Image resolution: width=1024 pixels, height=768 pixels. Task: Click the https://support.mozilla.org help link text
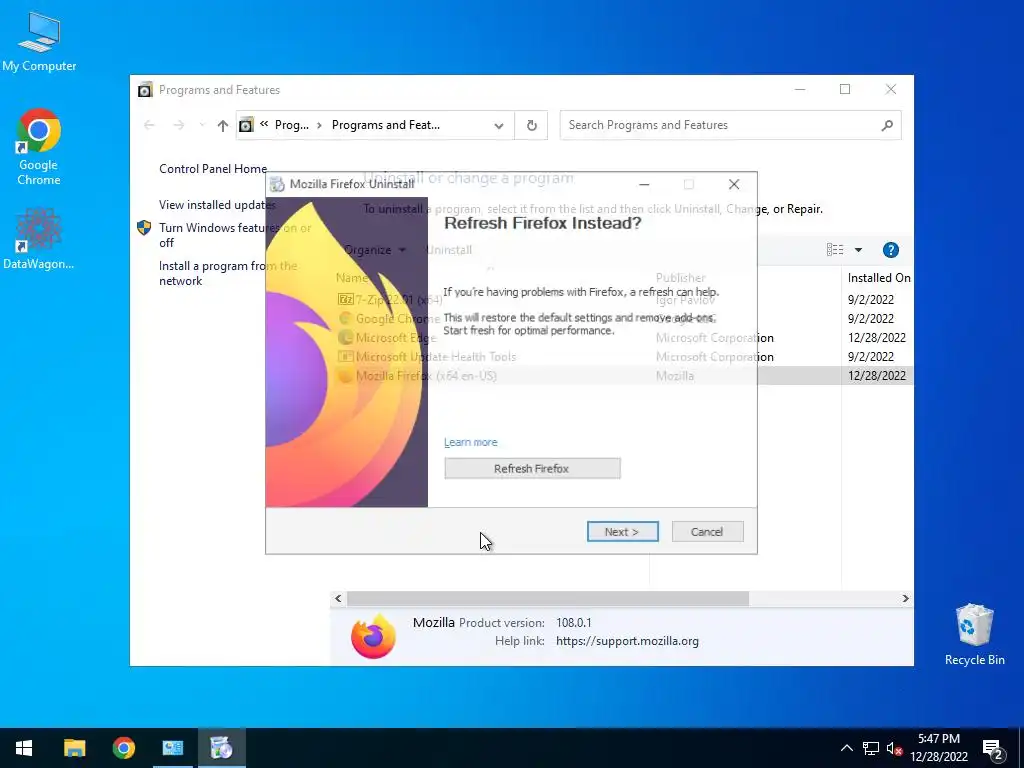[627, 641]
